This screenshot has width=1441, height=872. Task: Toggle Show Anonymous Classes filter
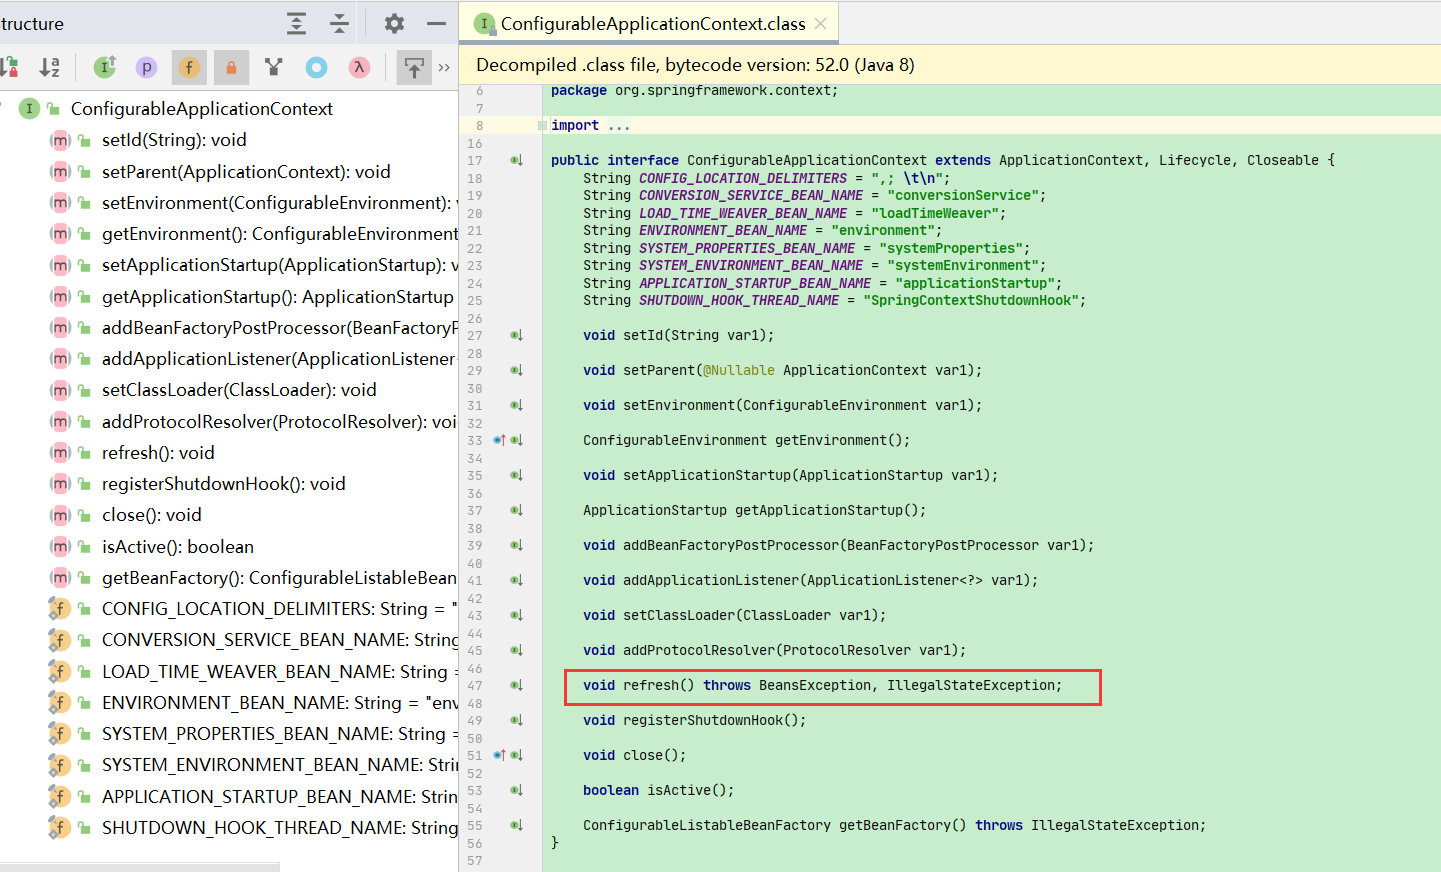[x=316, y=67]
